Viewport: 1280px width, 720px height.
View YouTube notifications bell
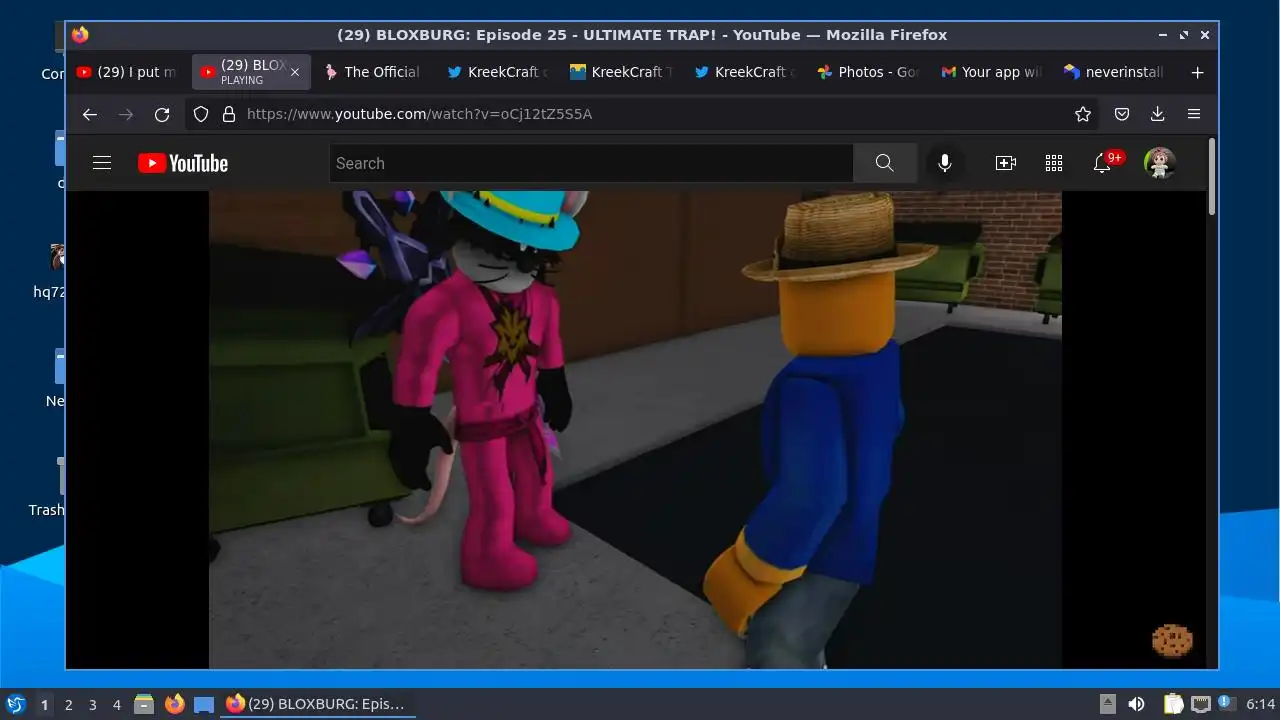(1103, 163)
